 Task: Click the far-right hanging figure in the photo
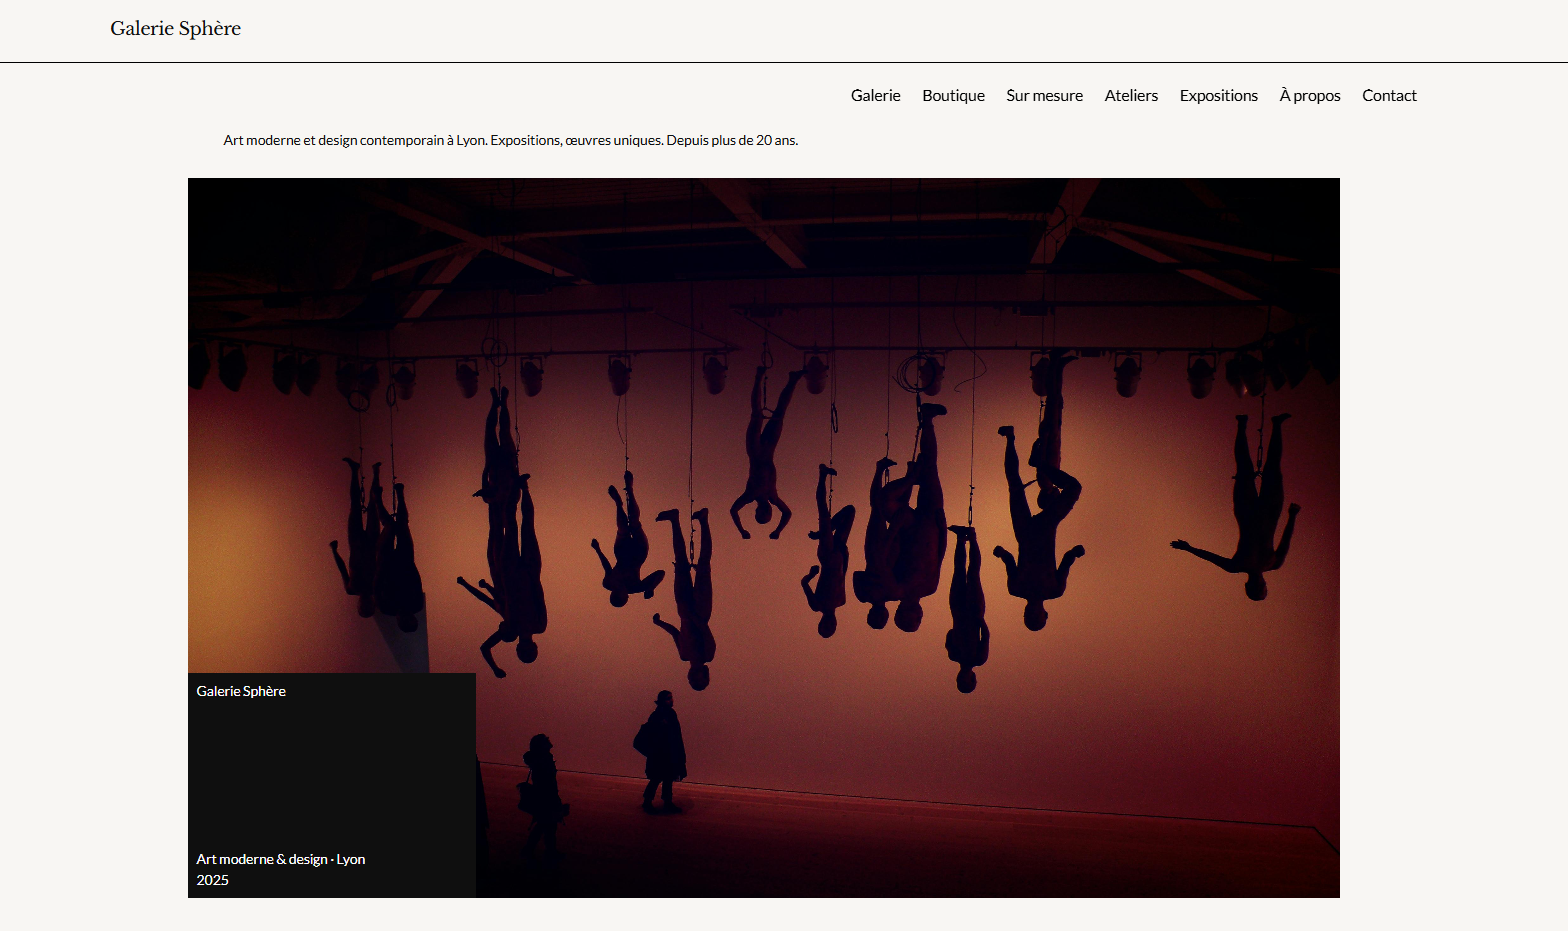click(x=1250, y=510)
